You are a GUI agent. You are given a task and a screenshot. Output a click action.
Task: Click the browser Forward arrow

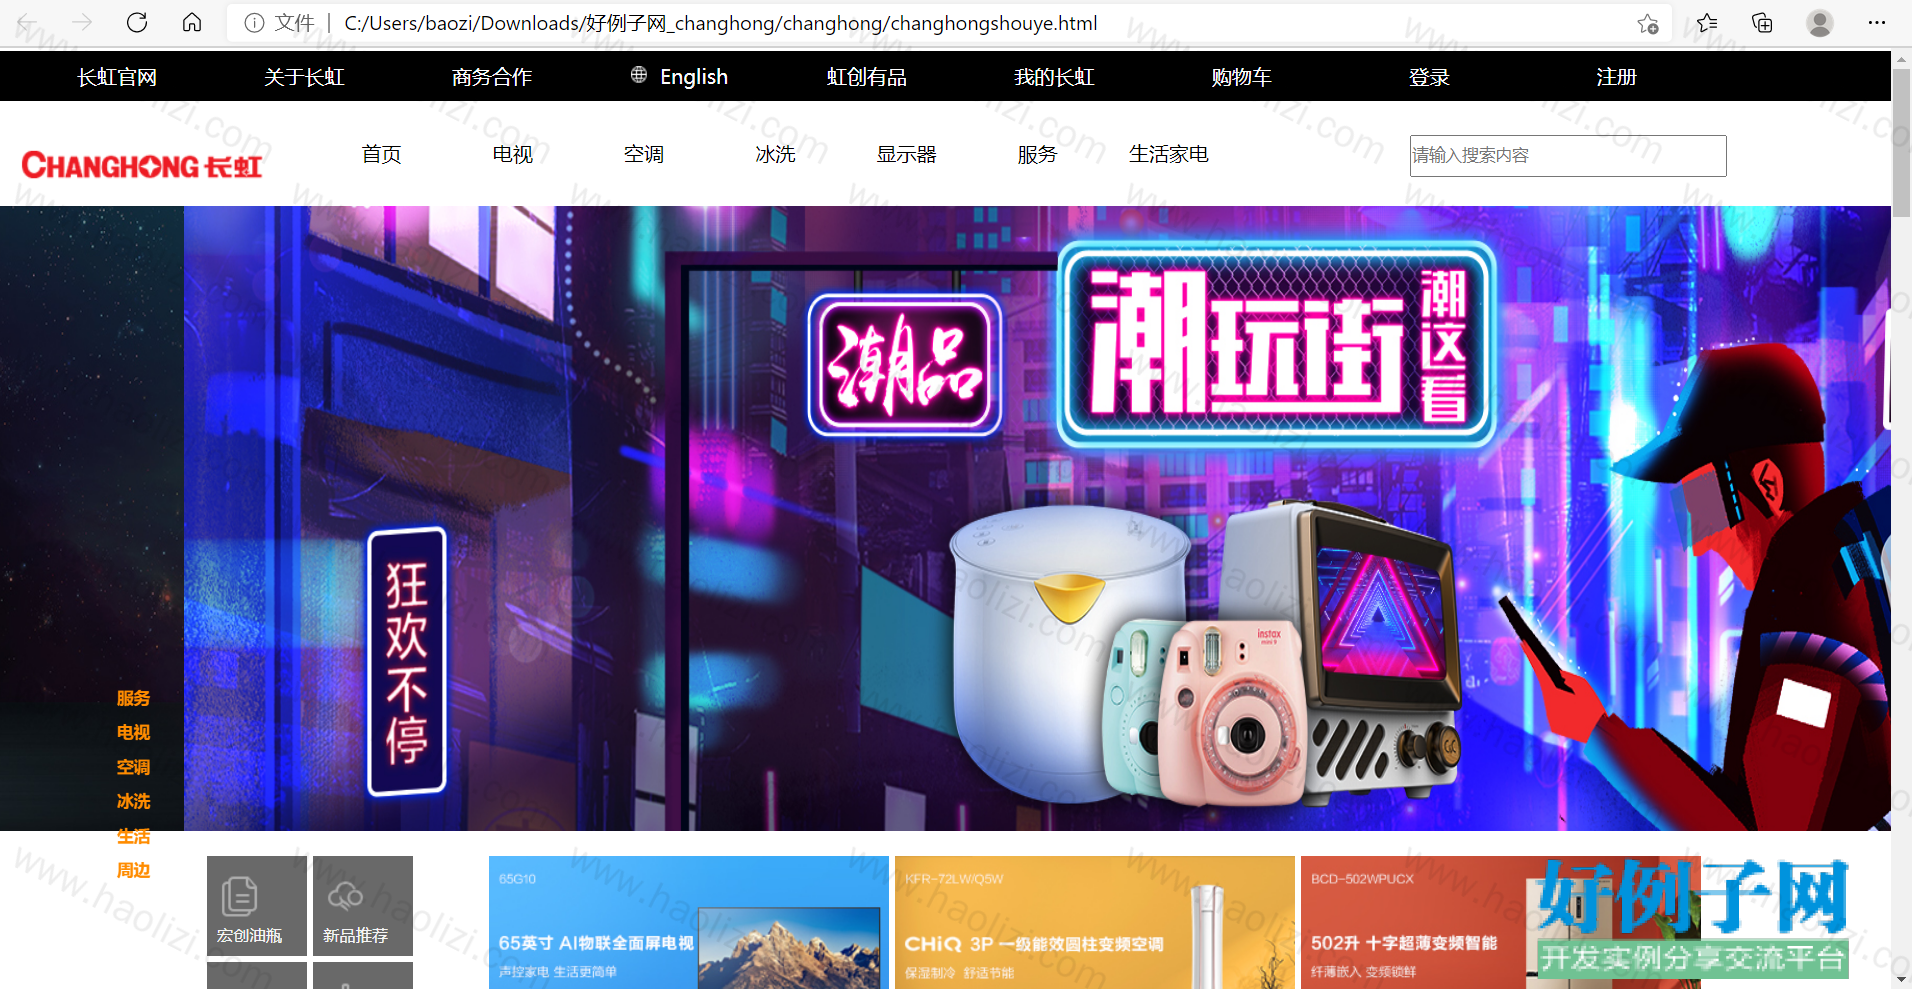[x=82, y=23]
